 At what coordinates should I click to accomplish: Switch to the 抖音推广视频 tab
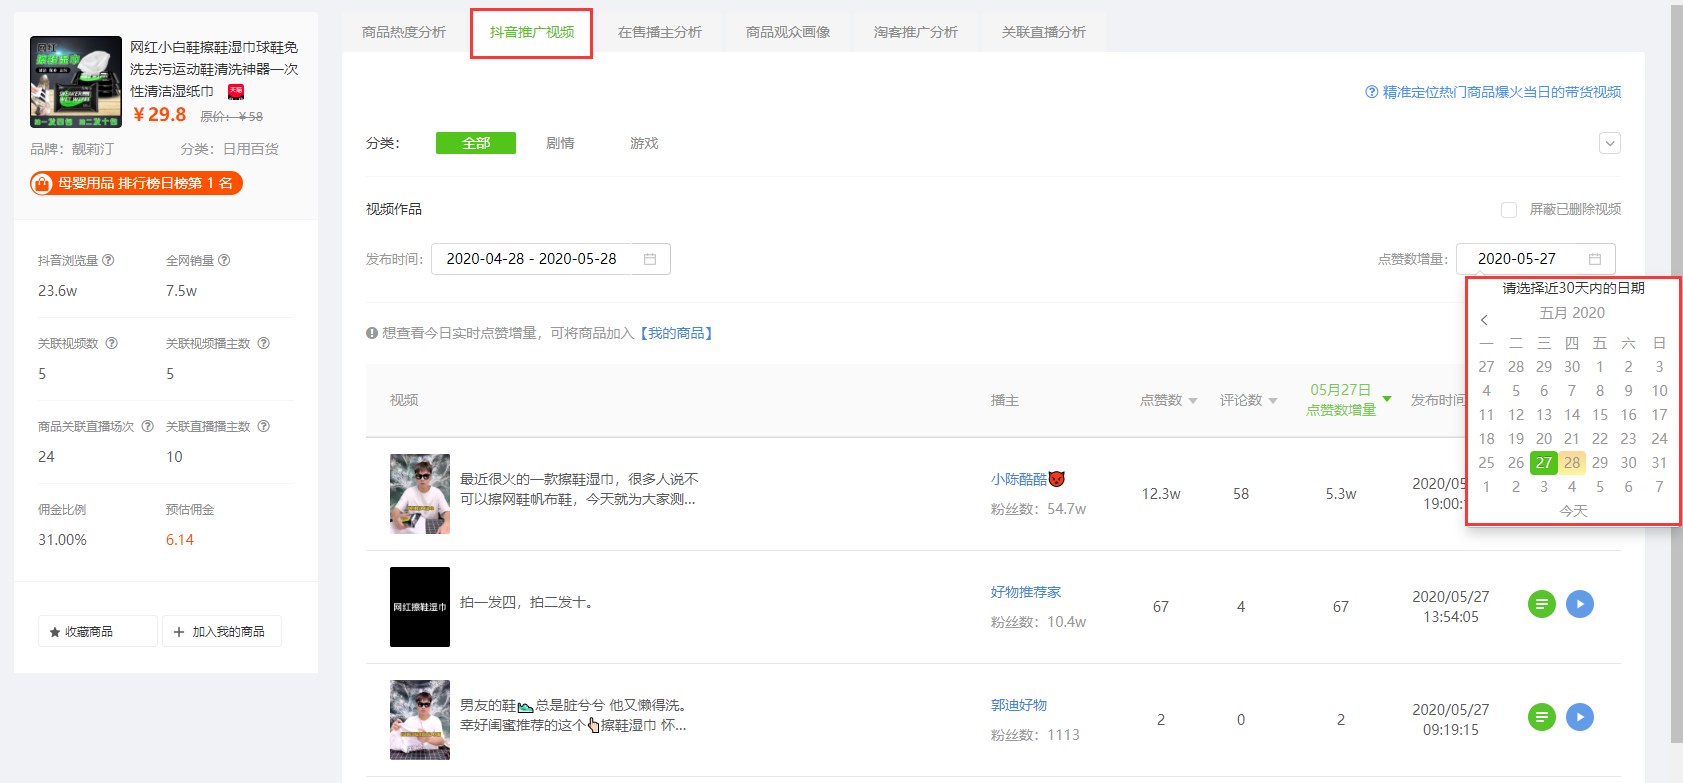coord(532,32)
